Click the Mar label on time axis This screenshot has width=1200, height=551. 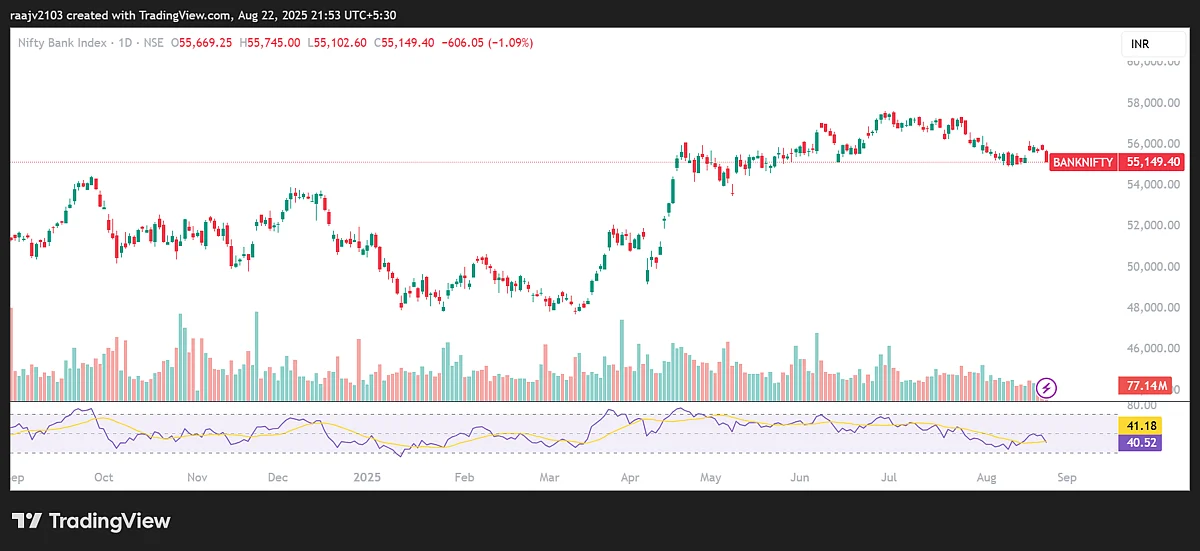[549, 479]
